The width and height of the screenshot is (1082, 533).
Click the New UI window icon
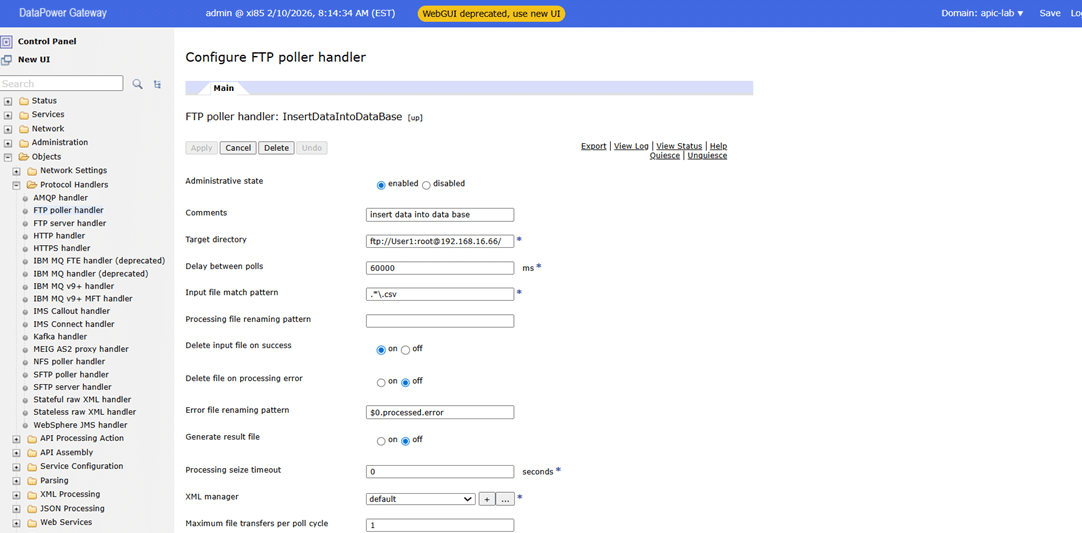point(7,60)
